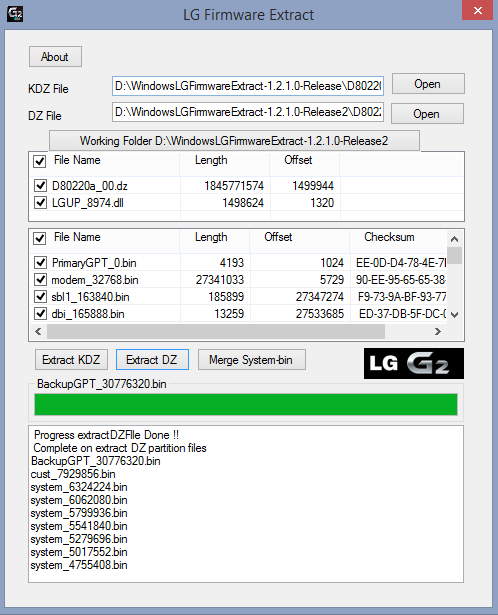The width and height of the screenshot is (498, 615).
Task: Click 'Complete on extract DZ partition files' log line
Action: click(x=120, y=448)
